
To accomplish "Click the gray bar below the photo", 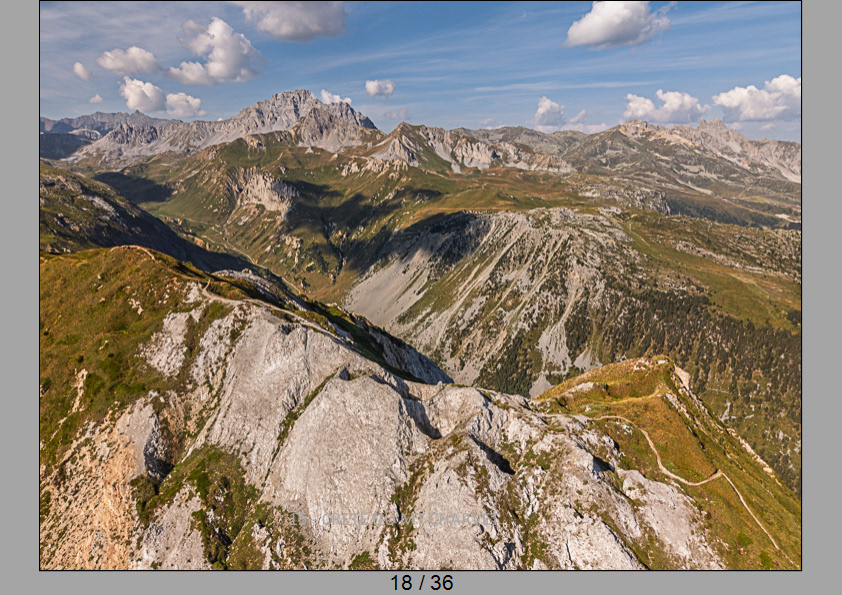I will pyautogui.click(x=420, y=583).
